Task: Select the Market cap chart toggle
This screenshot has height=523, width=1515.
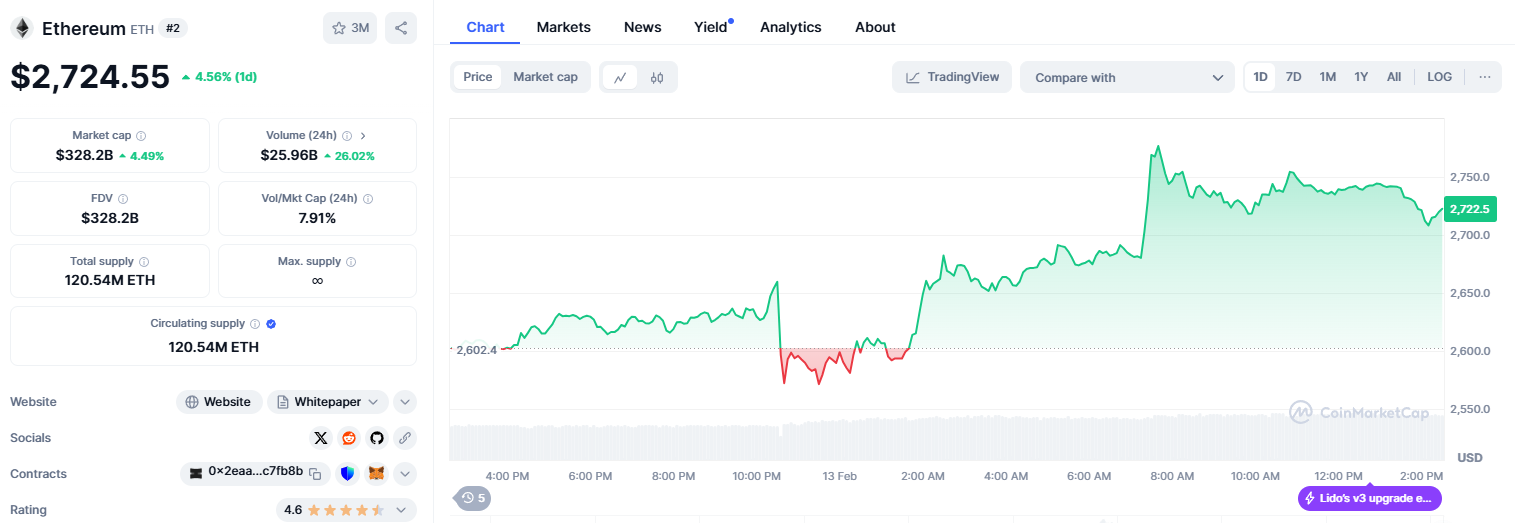Action: pyautogui.click(x=545, y=77)
